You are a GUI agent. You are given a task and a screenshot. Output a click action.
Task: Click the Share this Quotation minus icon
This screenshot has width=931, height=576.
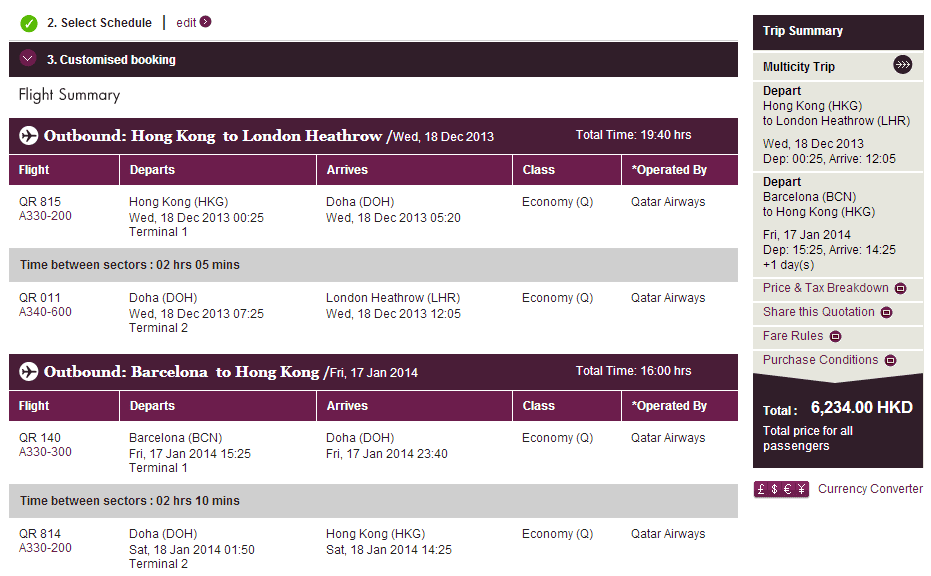click(886, 313)
